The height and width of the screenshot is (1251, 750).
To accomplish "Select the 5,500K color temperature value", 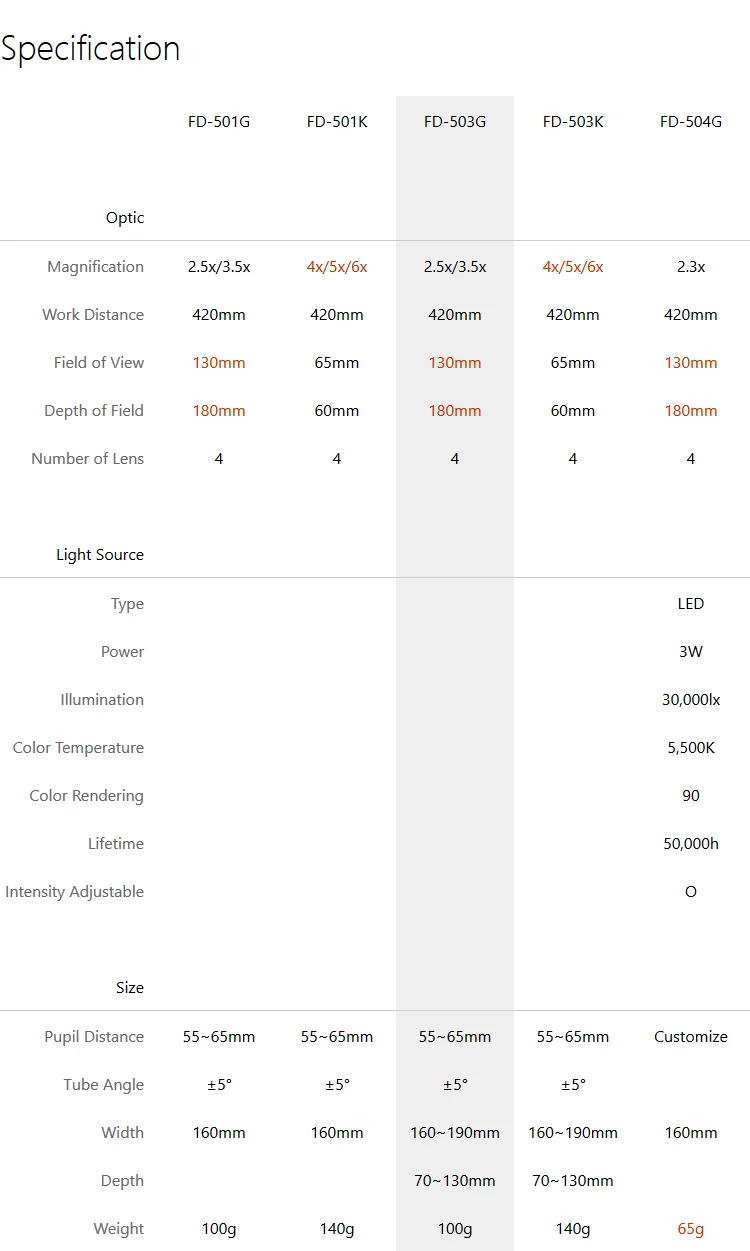I will [691, 748].
